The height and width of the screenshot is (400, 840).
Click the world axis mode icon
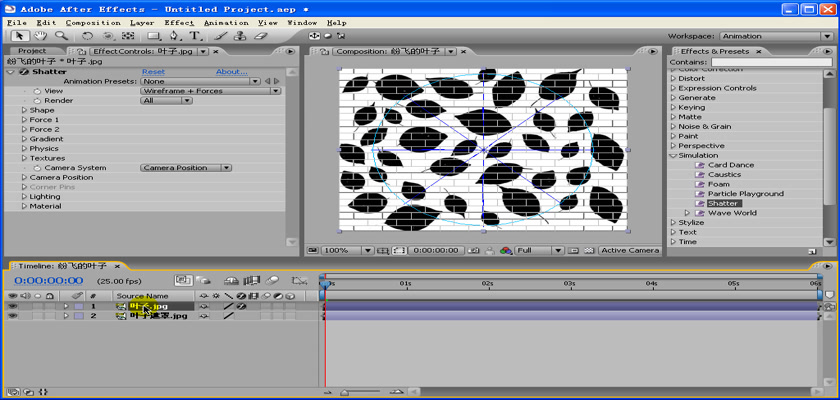327,36
